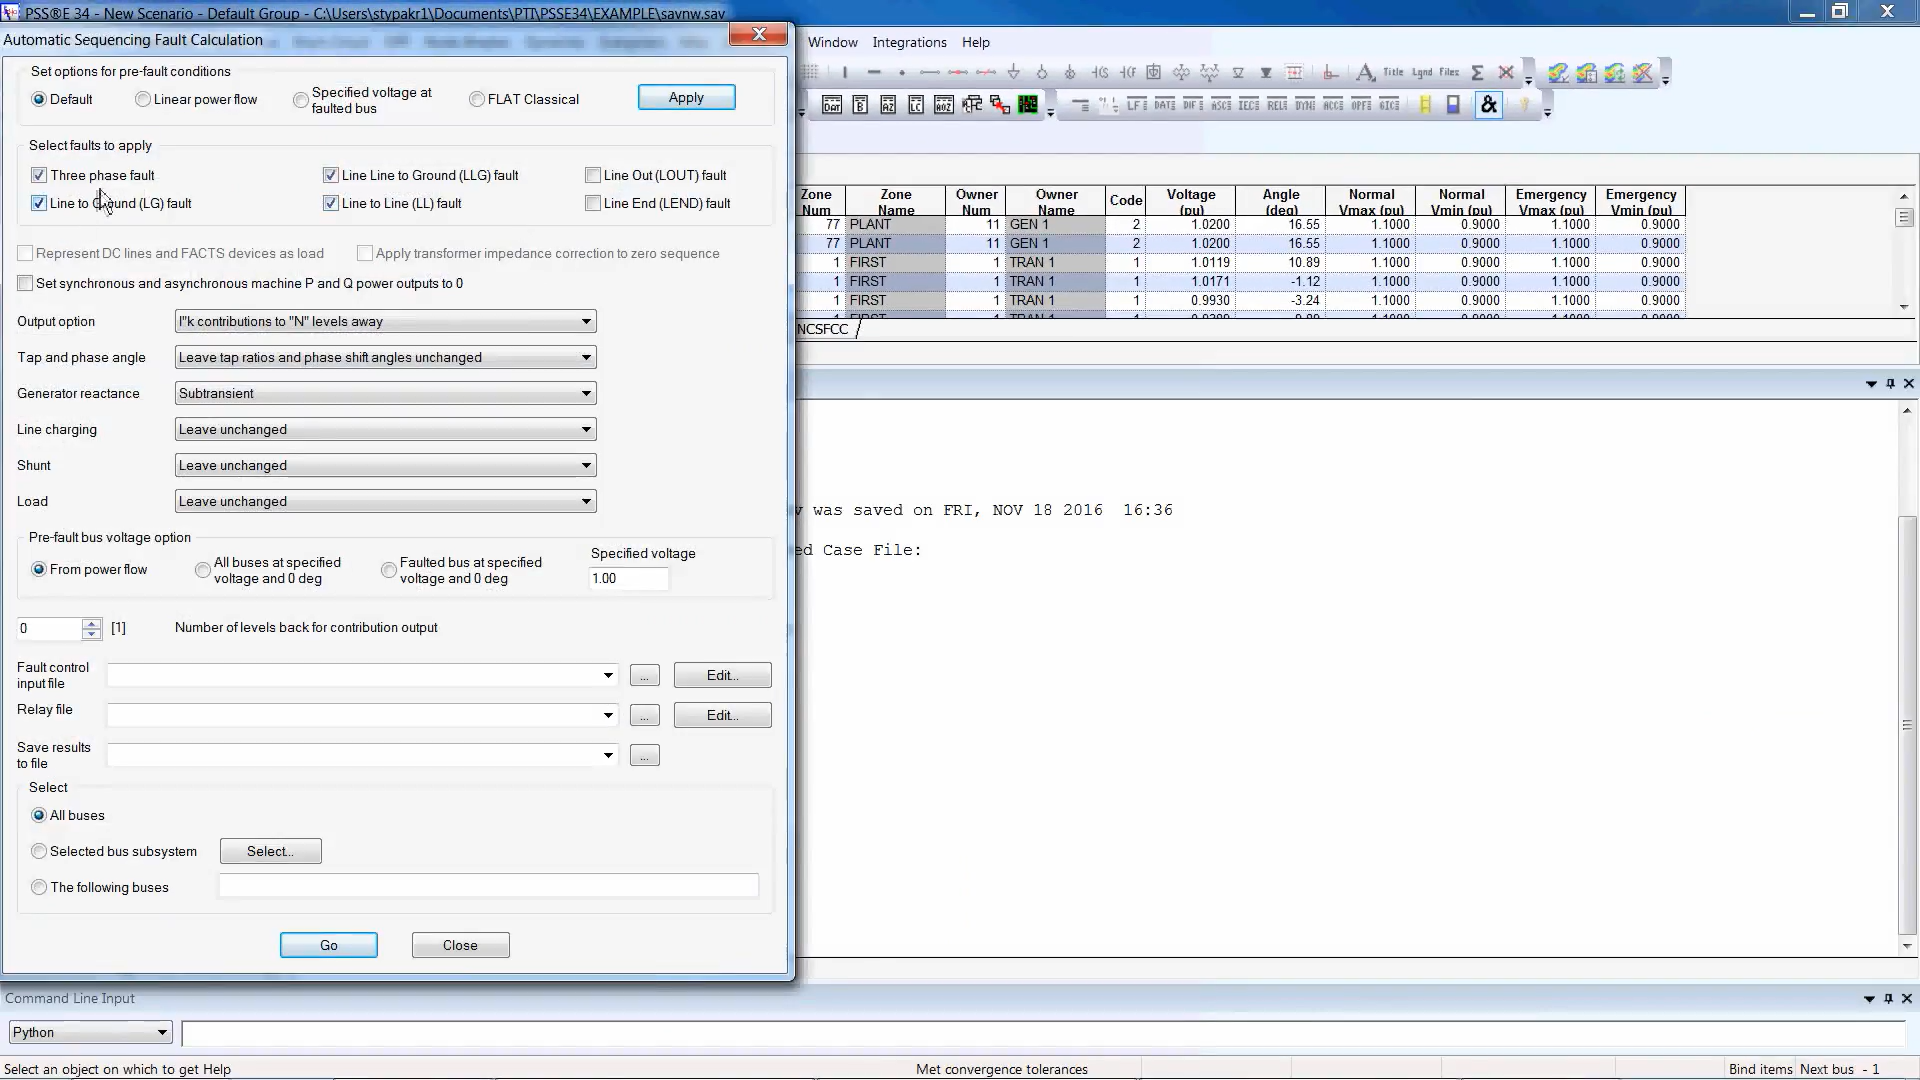Click the blue-filled level gauge icon
Screen dimensions: 1920x1080
1453,105
